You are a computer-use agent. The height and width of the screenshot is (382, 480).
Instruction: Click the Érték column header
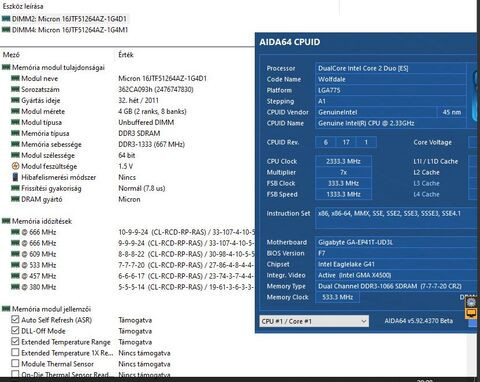126,55
